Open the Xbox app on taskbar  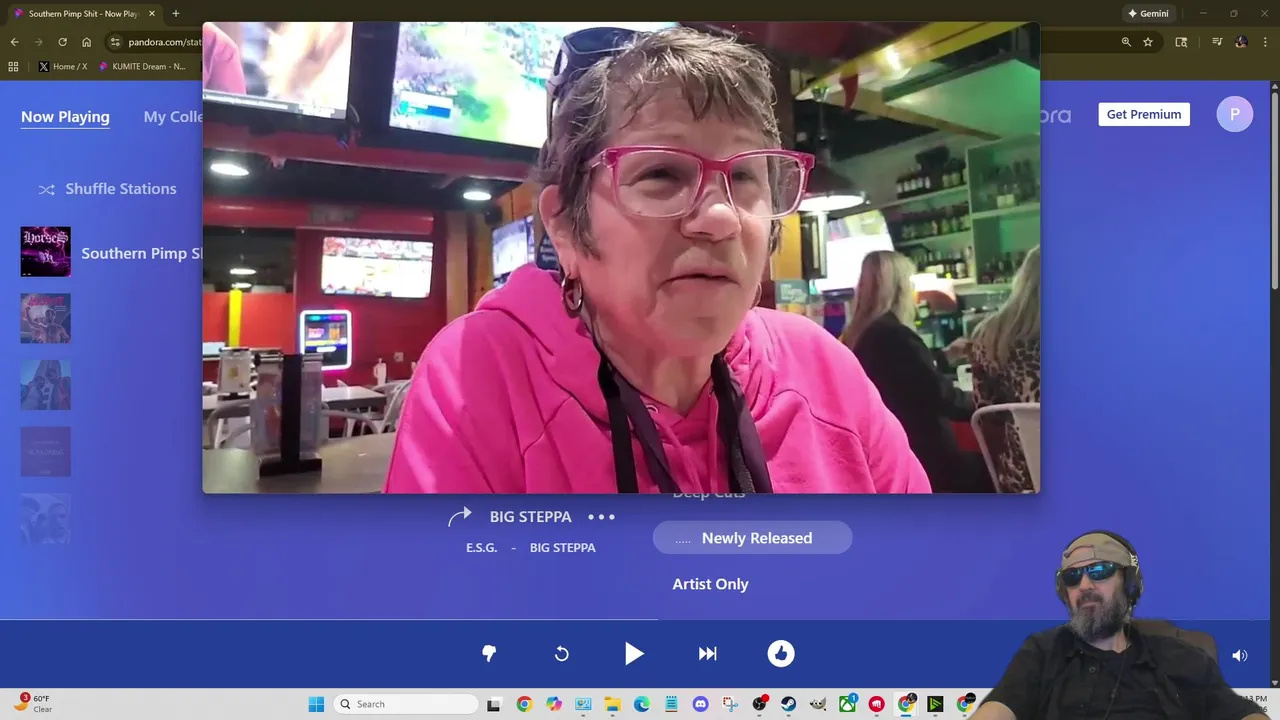[847, 704]
